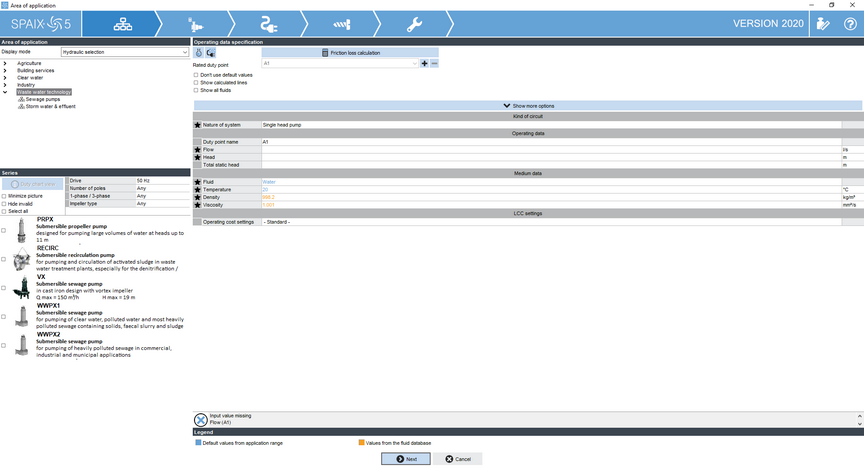Click the star marker beside Head
The height and width of the screenshot is (468, 864).
pos(197,157)
